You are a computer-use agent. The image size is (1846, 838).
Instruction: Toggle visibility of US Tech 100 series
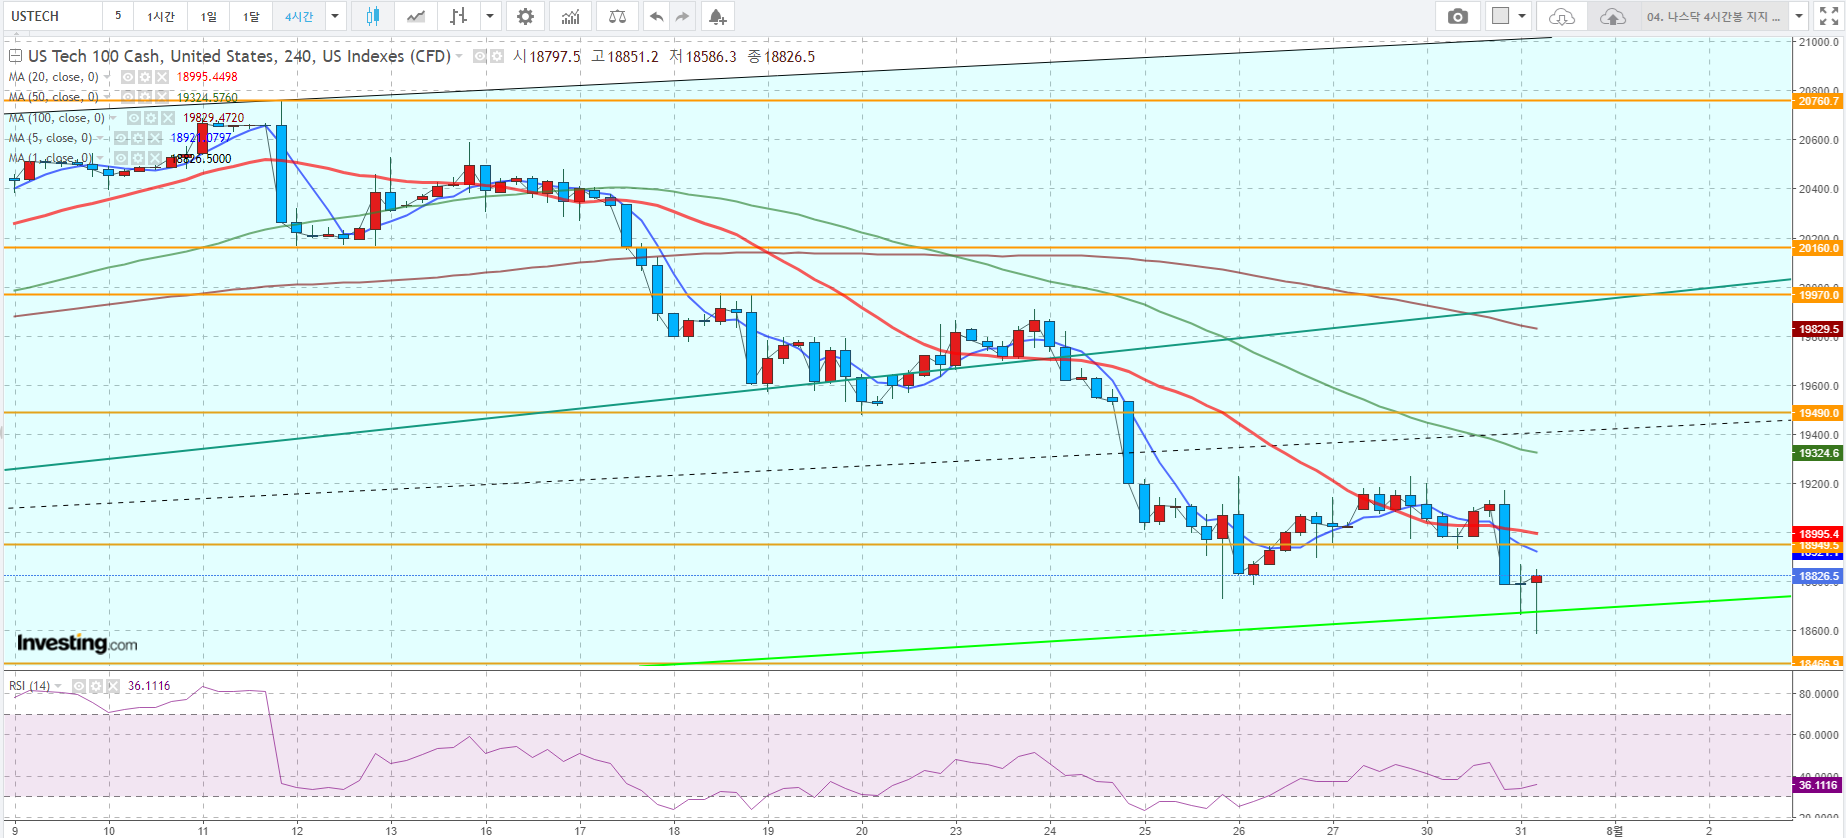click(x=480, y=56)
